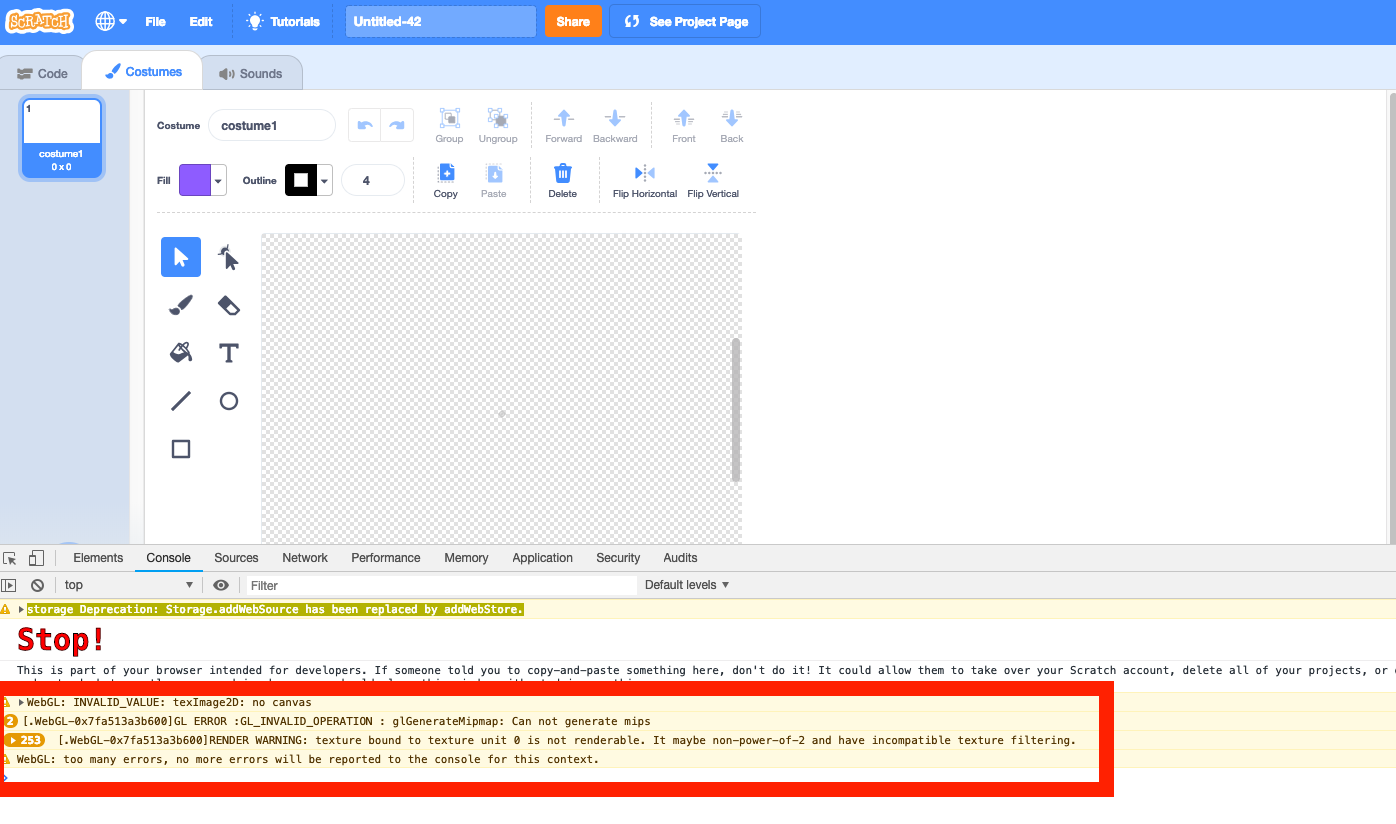1396x824 pixels.
Task: Switch to the Sounds tab
Action: [x=252, y=71]
